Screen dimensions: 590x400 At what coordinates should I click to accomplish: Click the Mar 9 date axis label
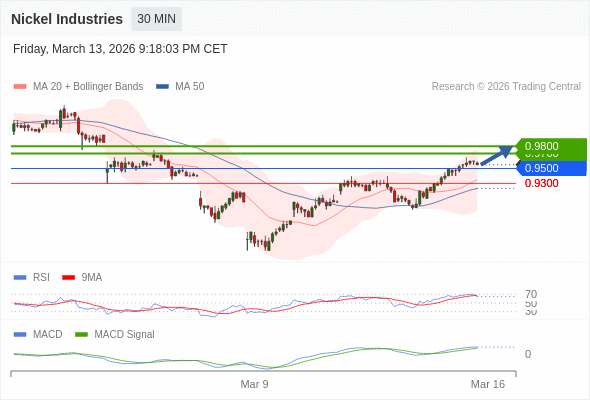254,384
